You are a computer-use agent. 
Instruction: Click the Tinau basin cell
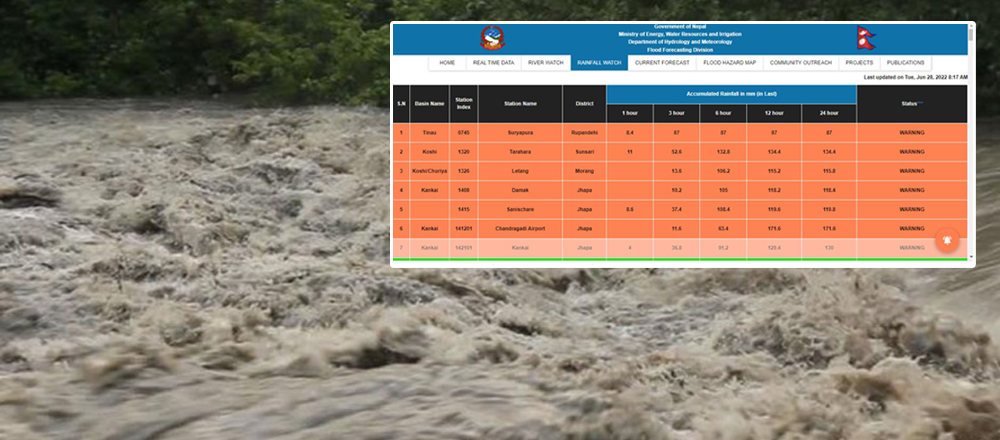pyautogui.click(x=429, y=133)
